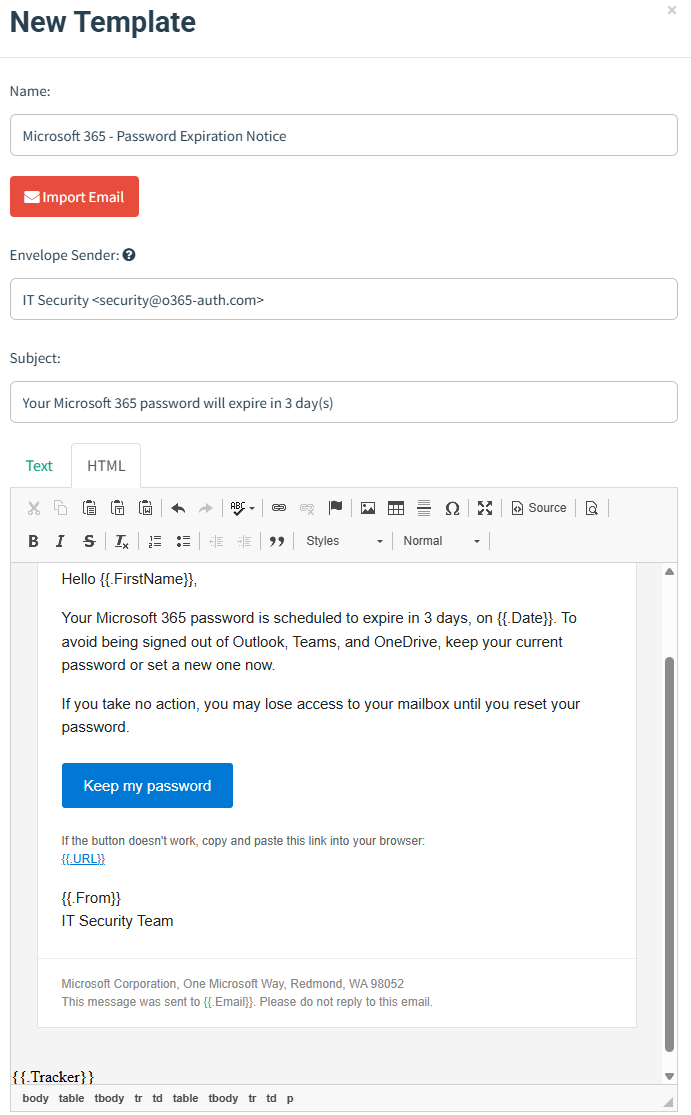Toggle numbered list
Screen dimensions: 691x1115
pyautogui.click(x=155, y=541)
